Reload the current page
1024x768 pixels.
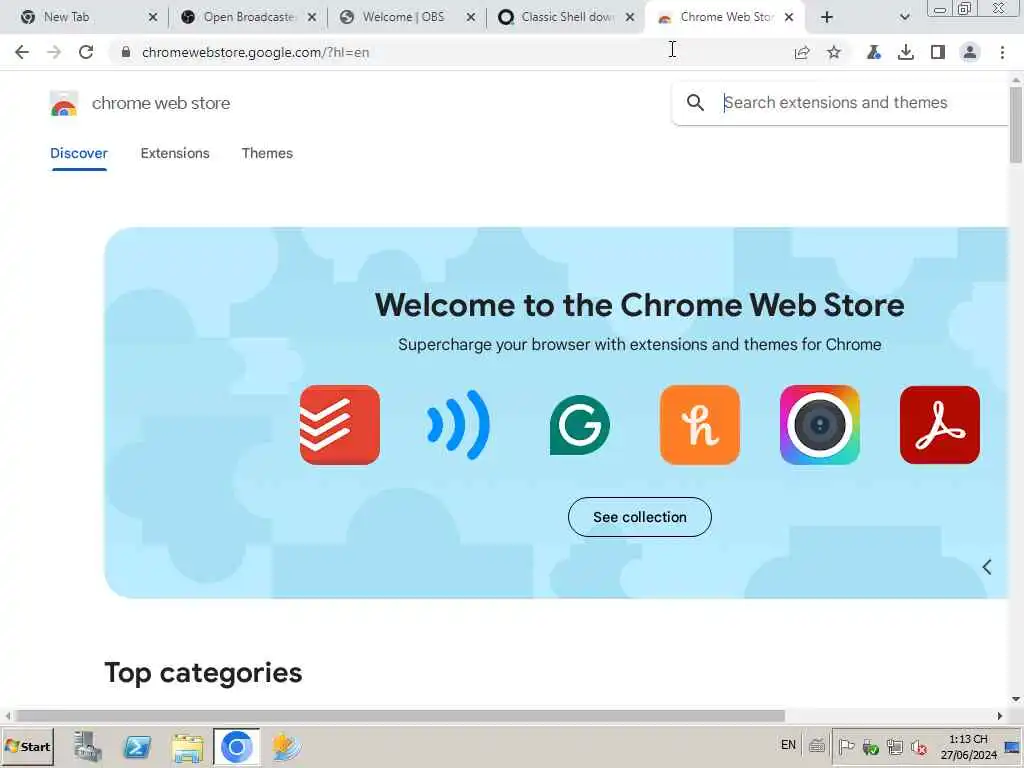click(86, 52)
